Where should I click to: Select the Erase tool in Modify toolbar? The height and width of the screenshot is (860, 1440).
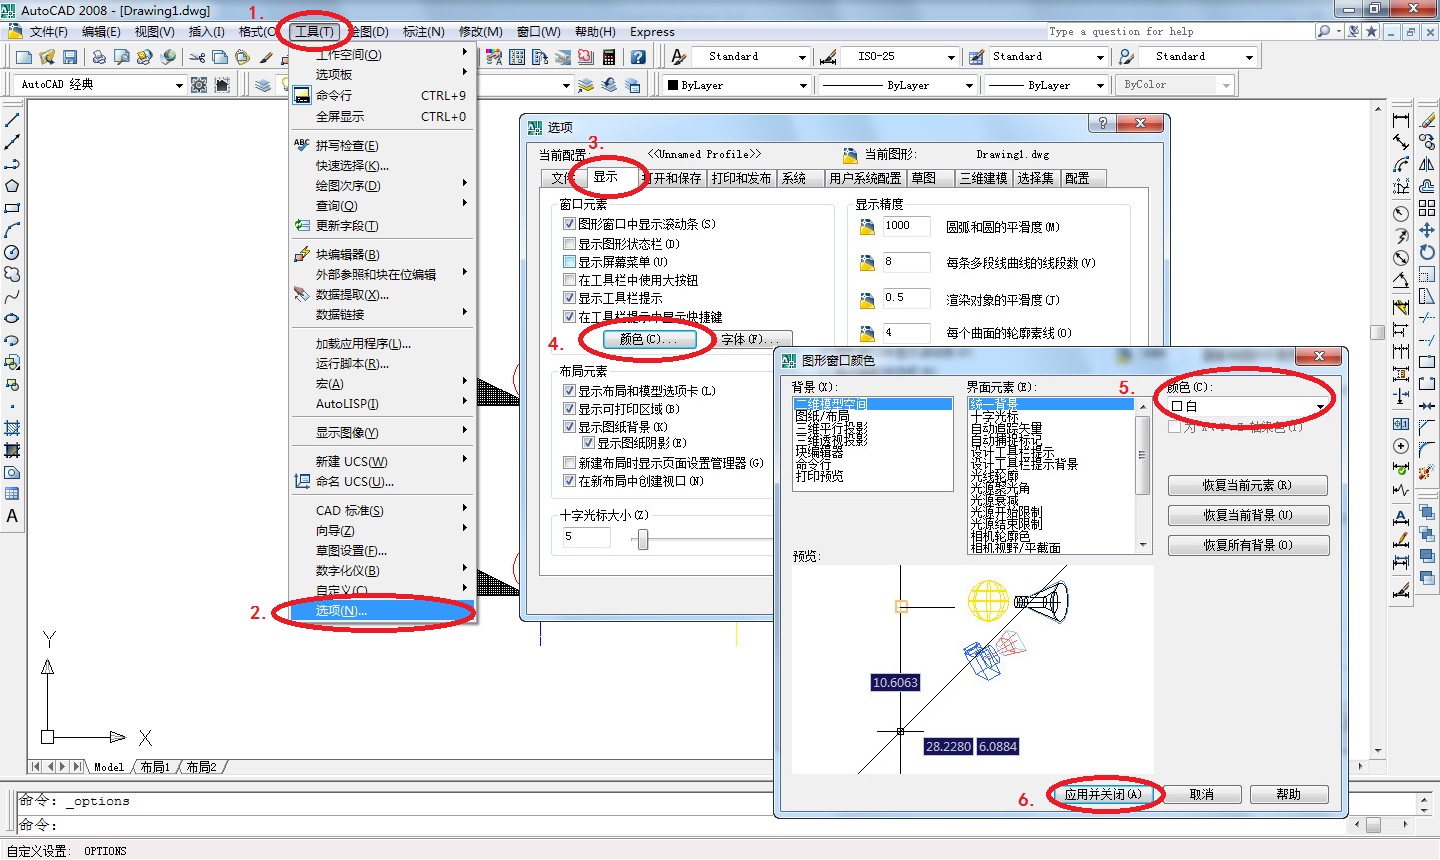(x=1427, y=120)
